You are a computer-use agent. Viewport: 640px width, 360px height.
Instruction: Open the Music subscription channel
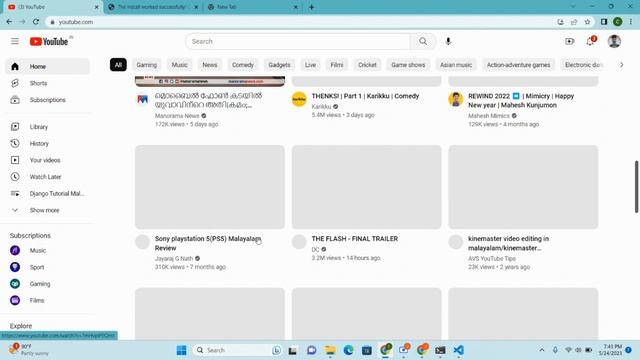(x=48, y=250)
